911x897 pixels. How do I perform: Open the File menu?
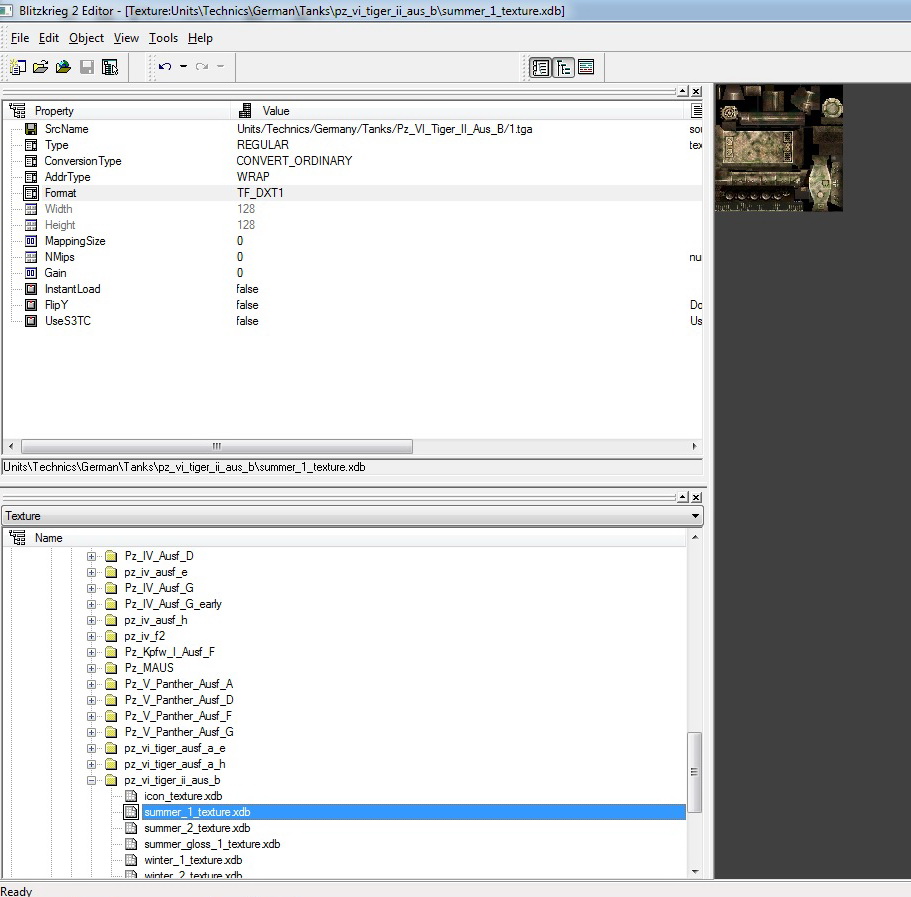coord(20,38)
